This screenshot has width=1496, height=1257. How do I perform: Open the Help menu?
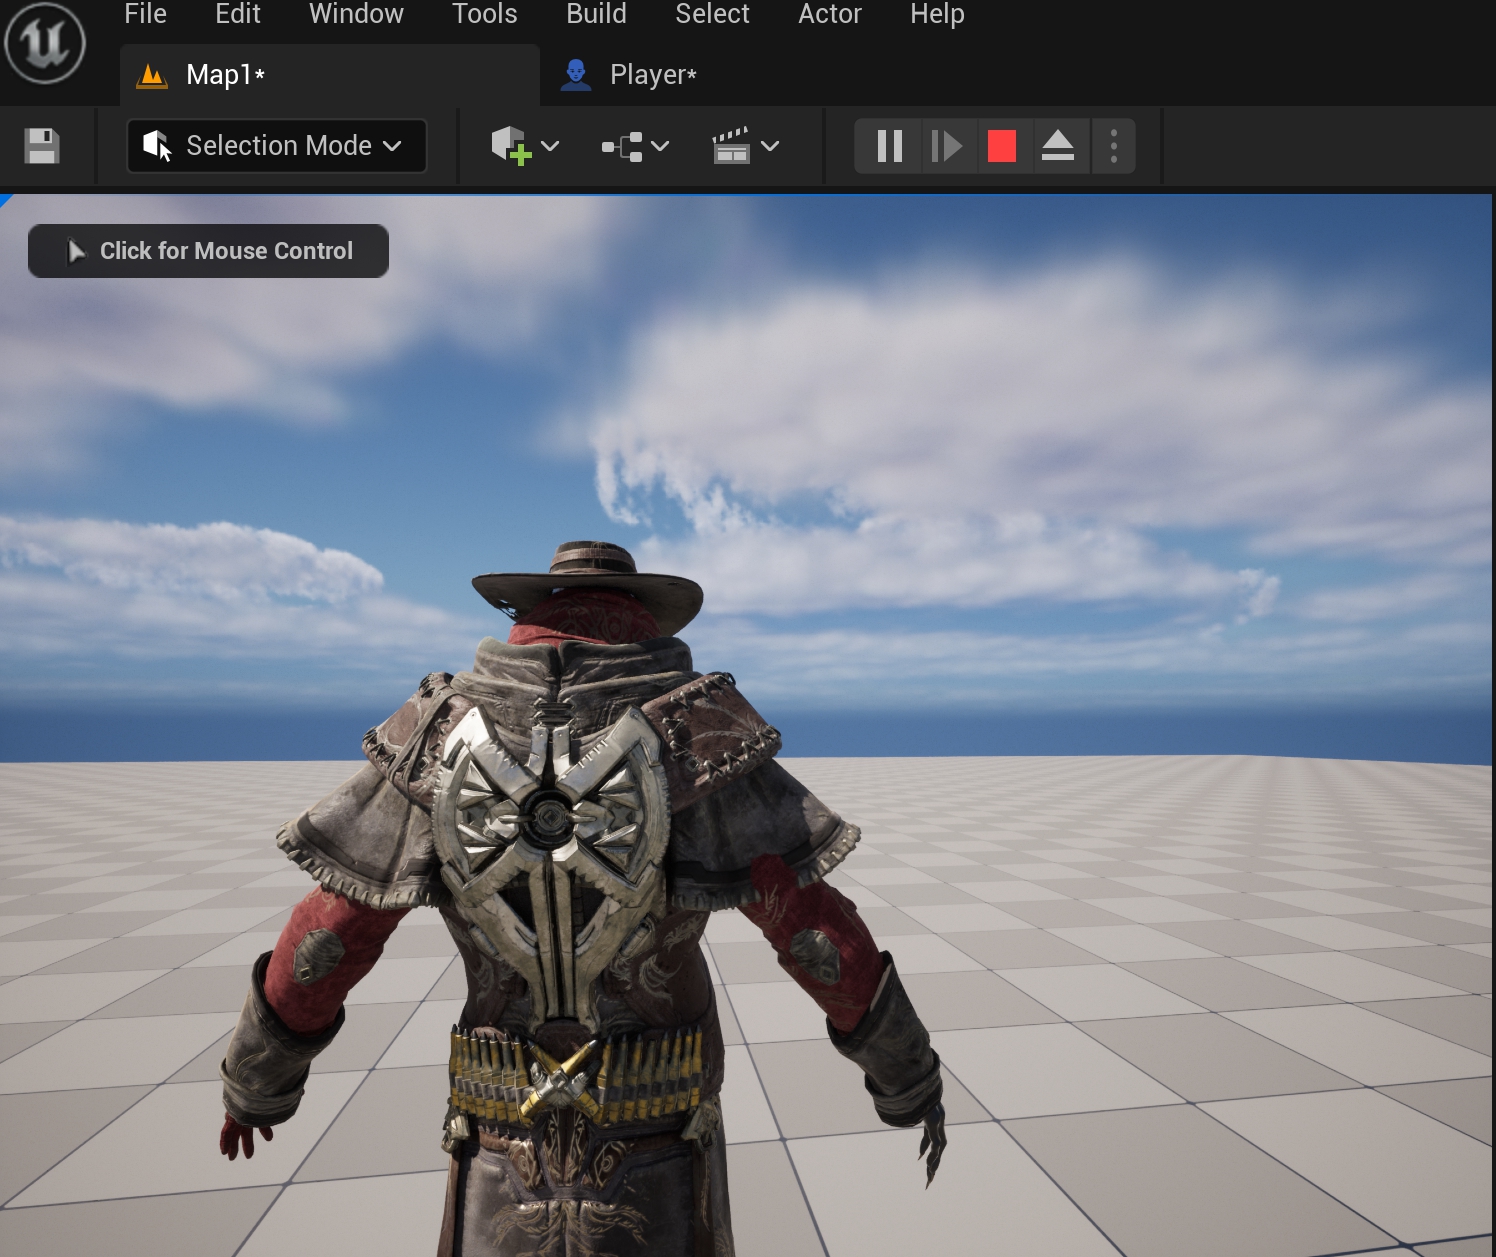coord(937,14)
